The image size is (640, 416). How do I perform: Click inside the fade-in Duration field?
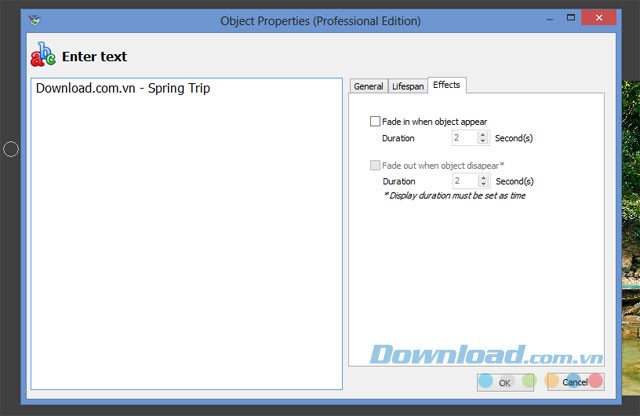click(x=464, y=138)
